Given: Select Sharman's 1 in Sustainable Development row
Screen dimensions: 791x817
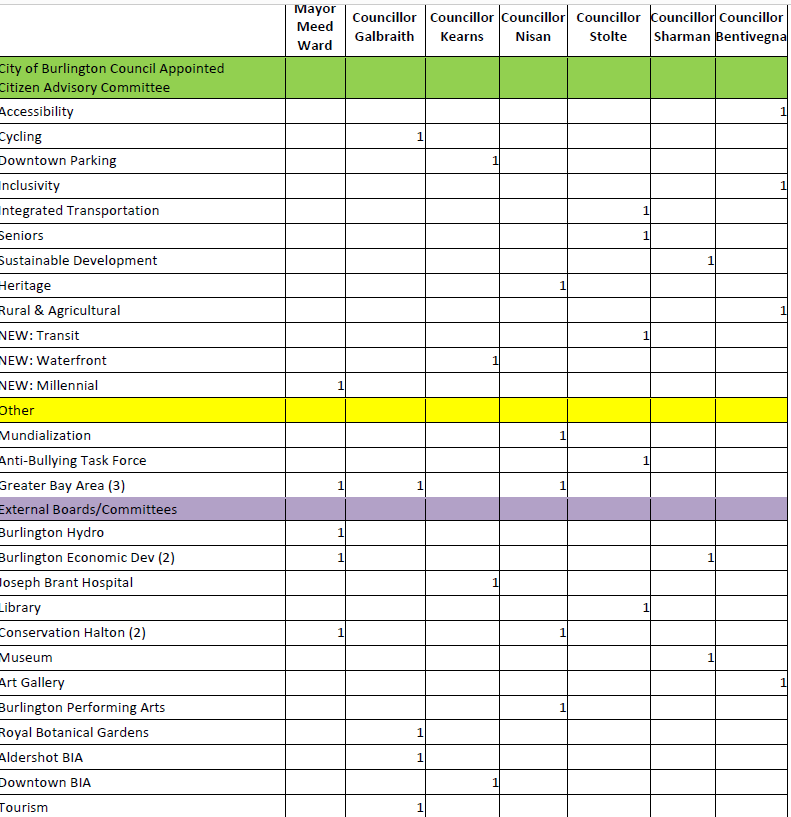Looking at the screenshot, I should [711, 261].
